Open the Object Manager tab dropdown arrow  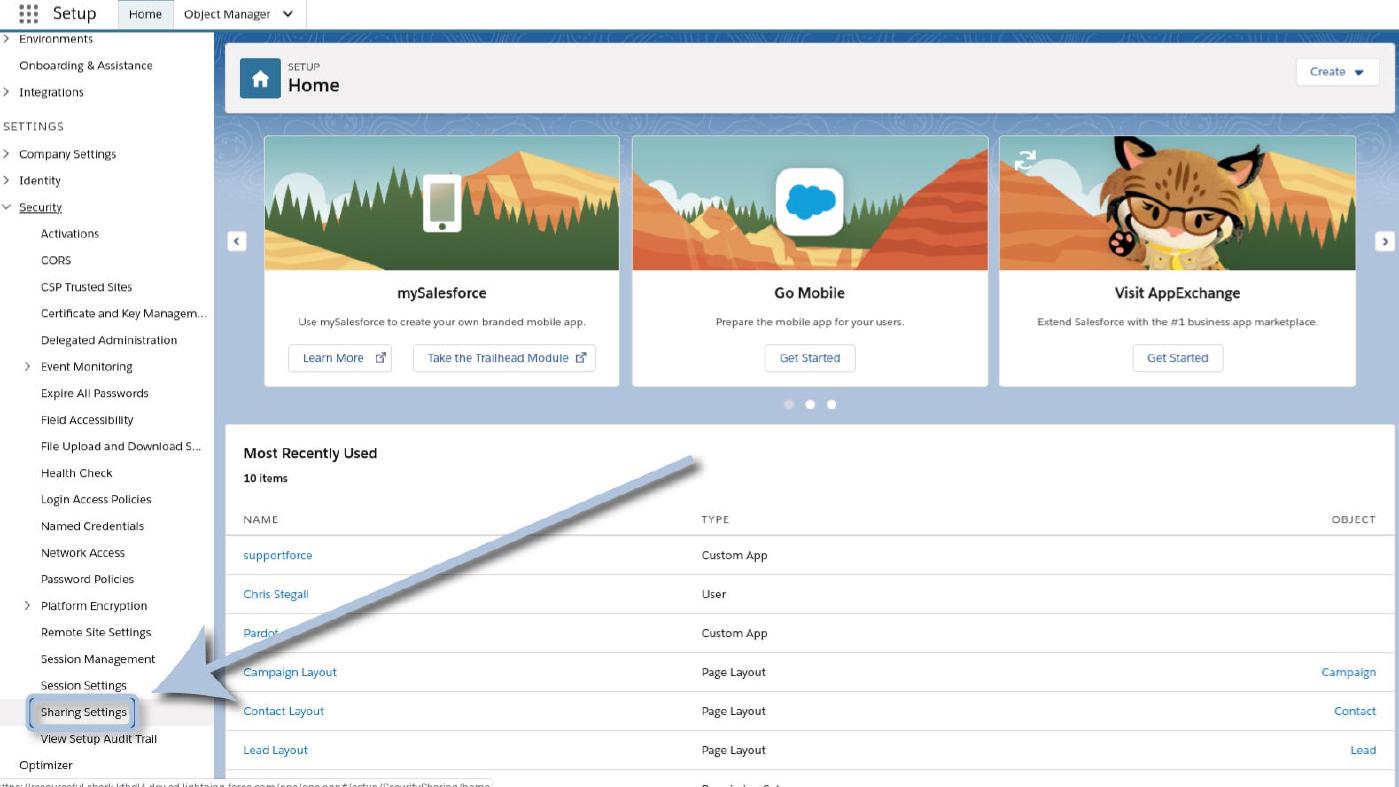pos(289,14)
